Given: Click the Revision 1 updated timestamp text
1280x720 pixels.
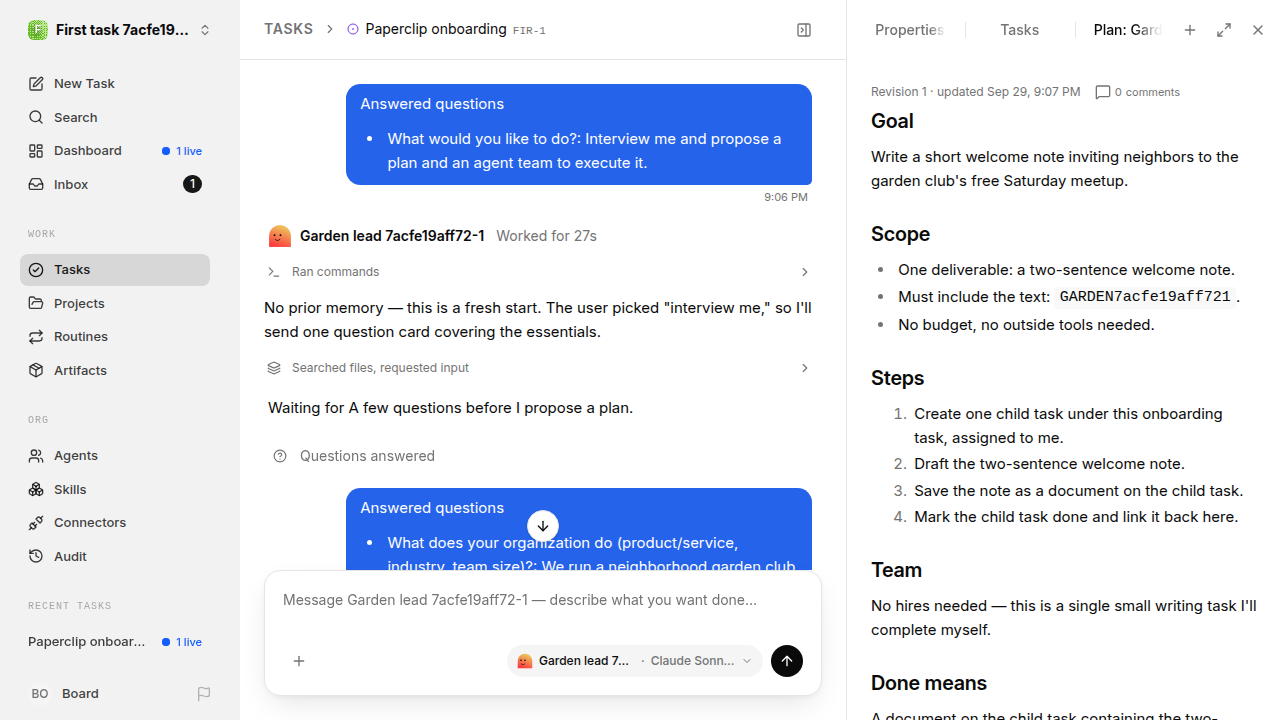Looking at the screenshot, I should 975,92.
